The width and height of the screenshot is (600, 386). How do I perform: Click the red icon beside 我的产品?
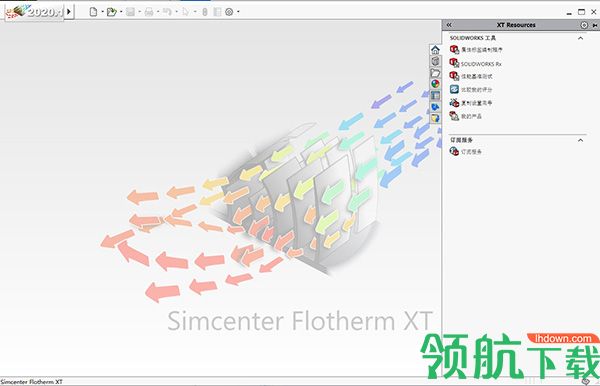point(454,116)
